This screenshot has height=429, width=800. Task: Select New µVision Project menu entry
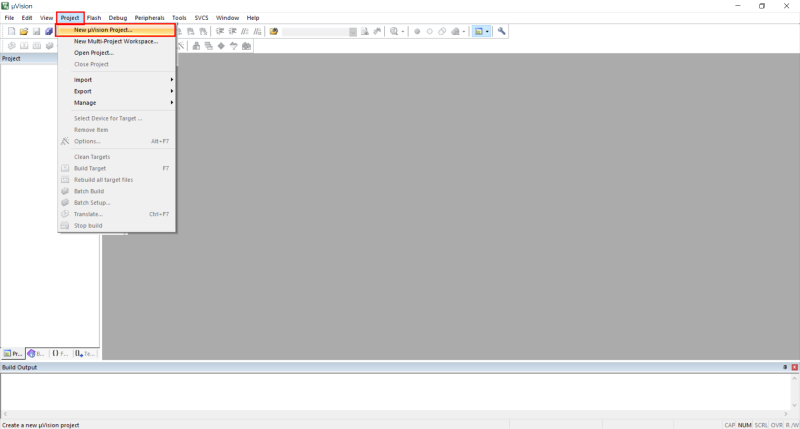pyautogui.click(x=116, y=30)
